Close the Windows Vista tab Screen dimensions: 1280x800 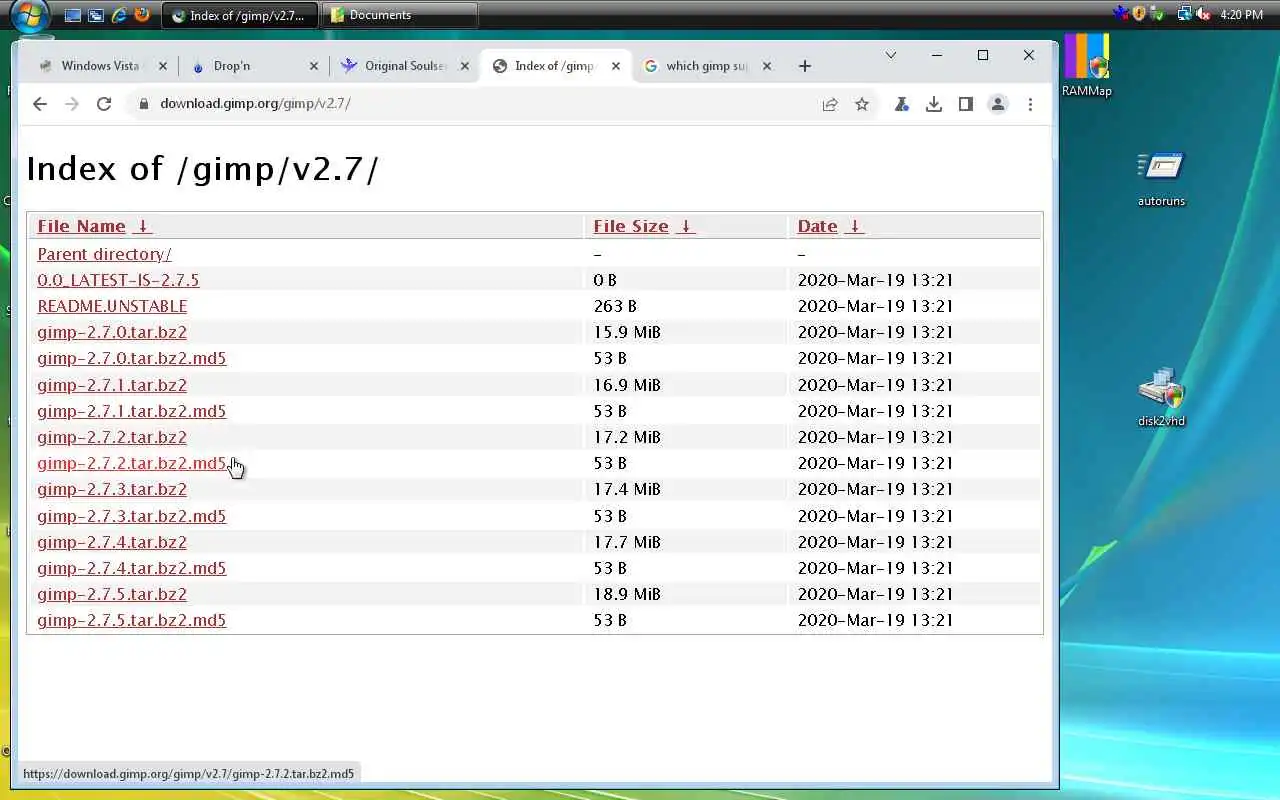coord(163,66)
